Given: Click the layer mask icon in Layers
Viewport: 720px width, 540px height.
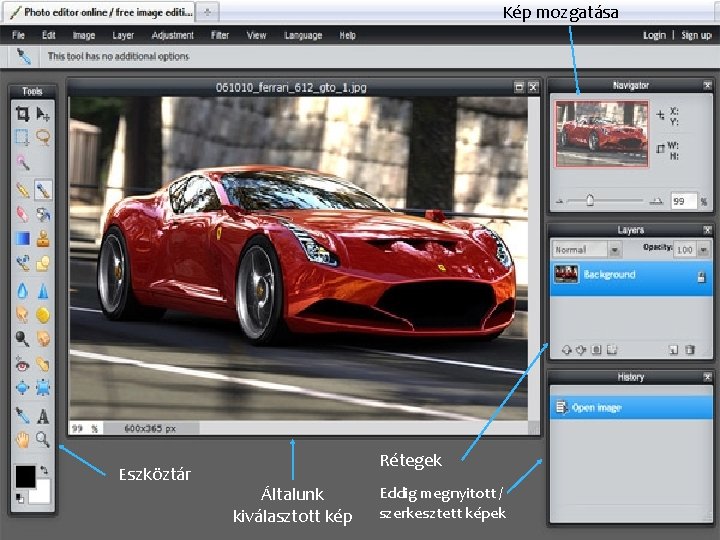Looking at the screenshot, I should pos(596,350).
